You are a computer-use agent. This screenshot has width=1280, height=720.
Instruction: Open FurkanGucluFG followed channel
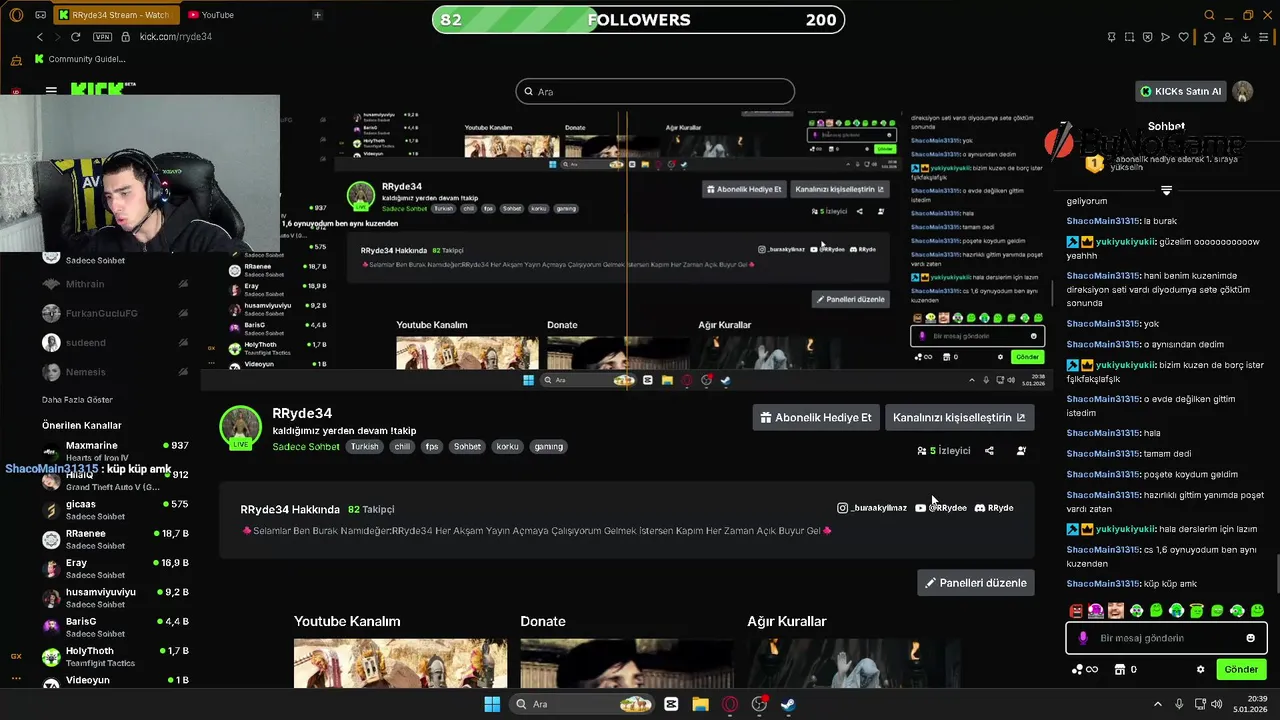pos(115,313)
